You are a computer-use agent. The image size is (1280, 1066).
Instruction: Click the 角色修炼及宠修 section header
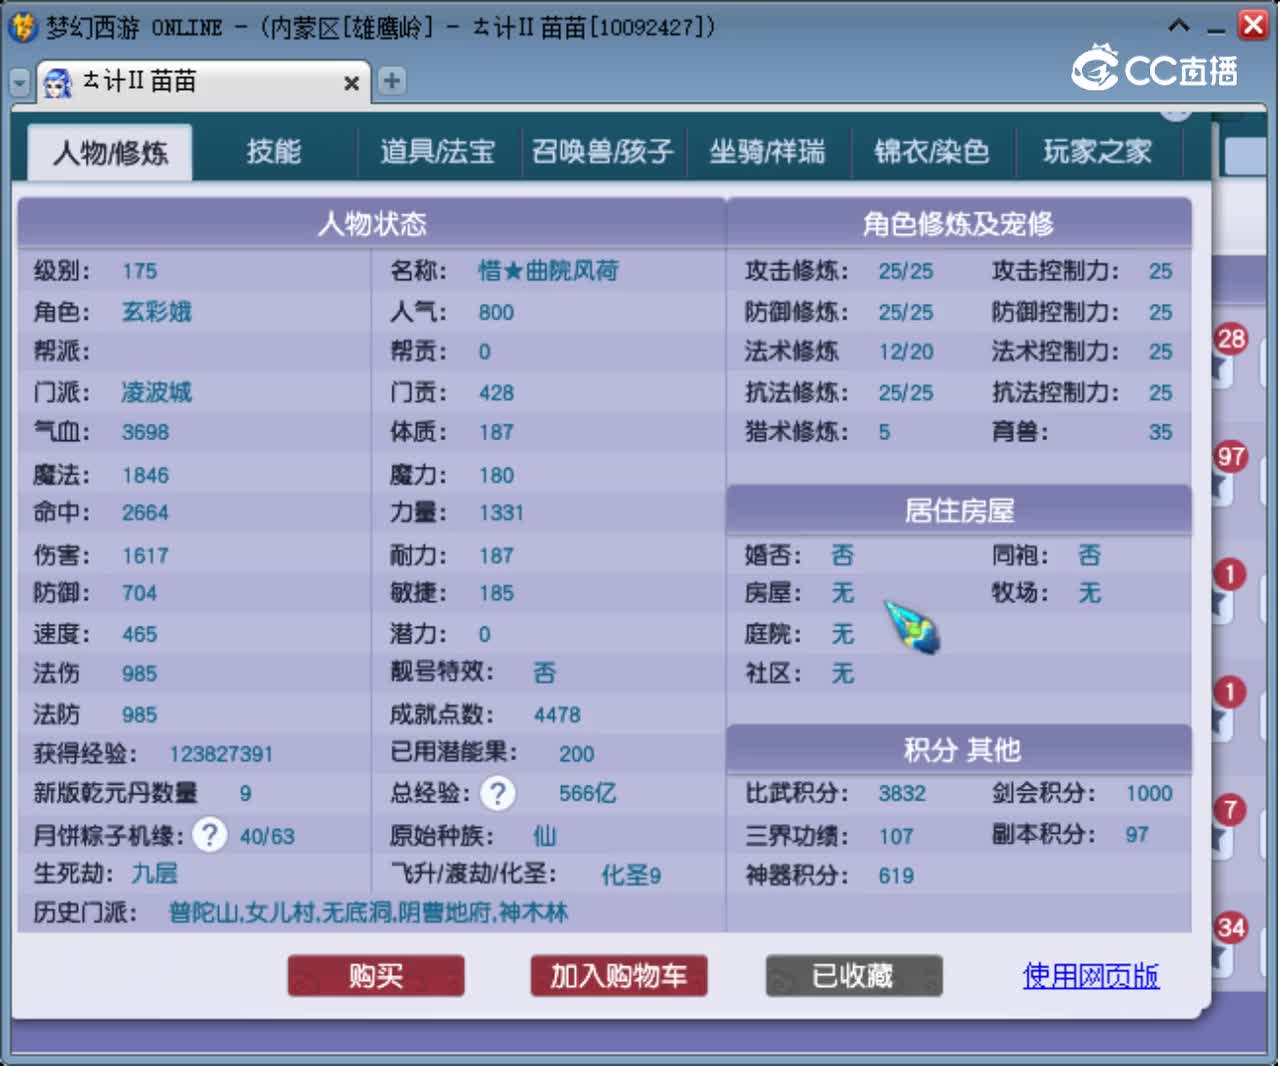(x=958, y=223)
